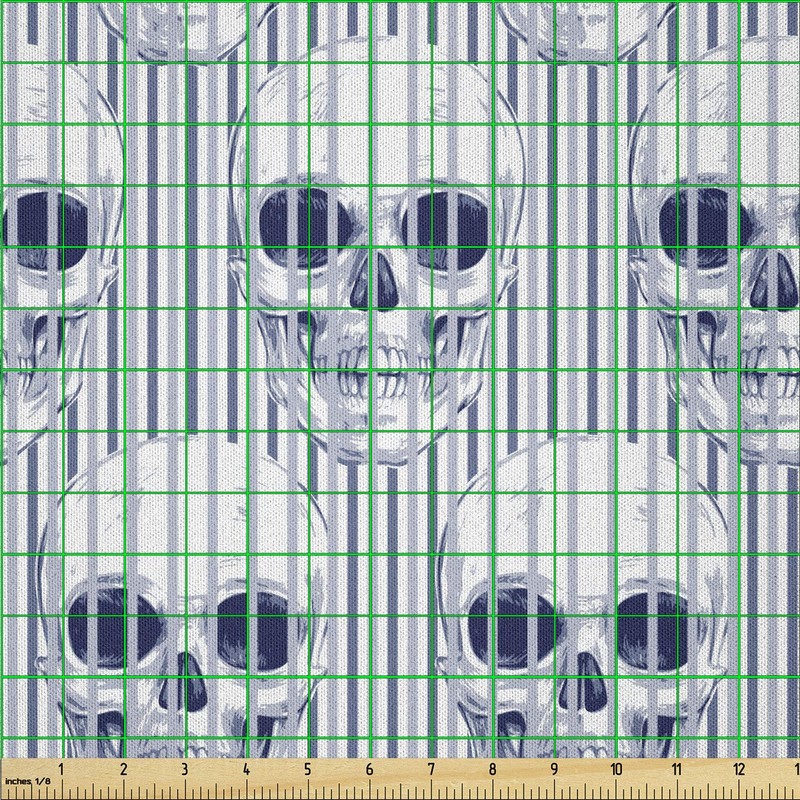The image size is (800, 800).
Task: Click the number 9 on the ruler
Action: click(x=554, y=770)
